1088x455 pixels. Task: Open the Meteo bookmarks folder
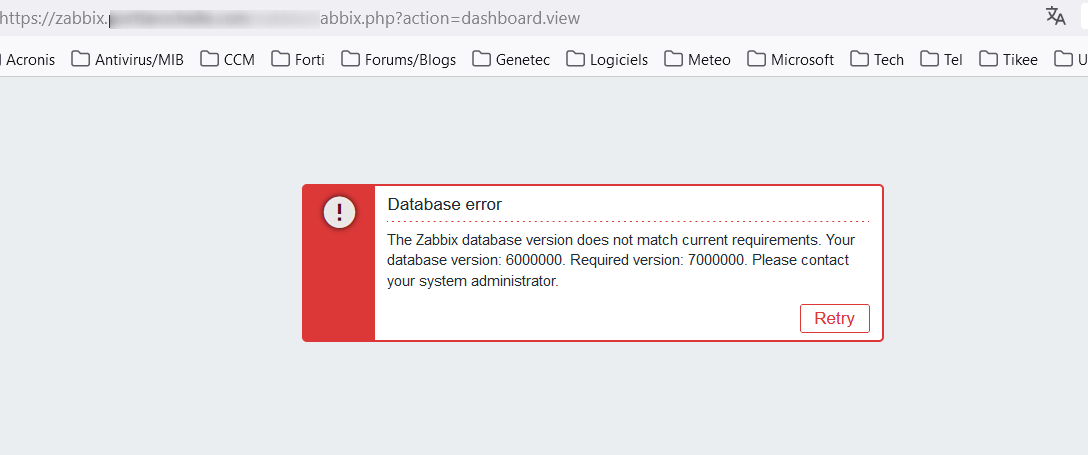tap(697, 60)
